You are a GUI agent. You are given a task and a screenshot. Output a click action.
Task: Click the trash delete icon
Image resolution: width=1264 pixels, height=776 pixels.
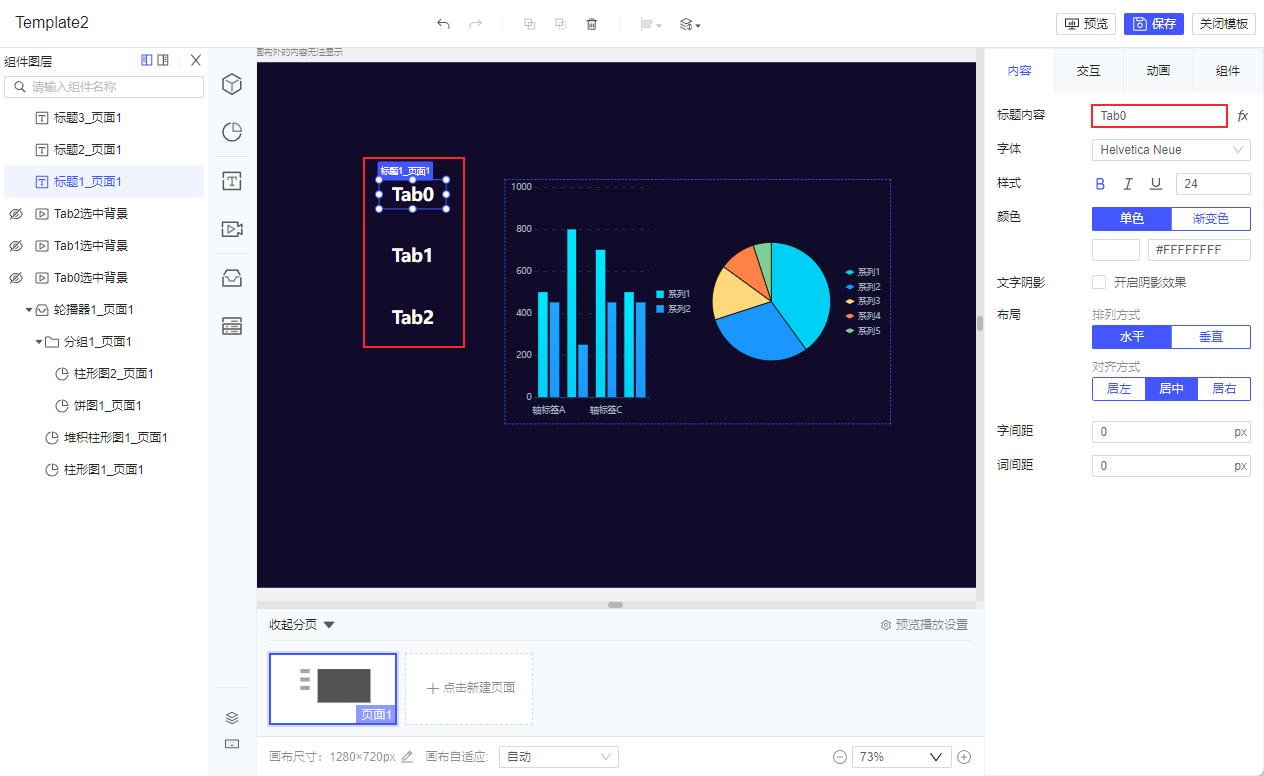tap(592, 24)
